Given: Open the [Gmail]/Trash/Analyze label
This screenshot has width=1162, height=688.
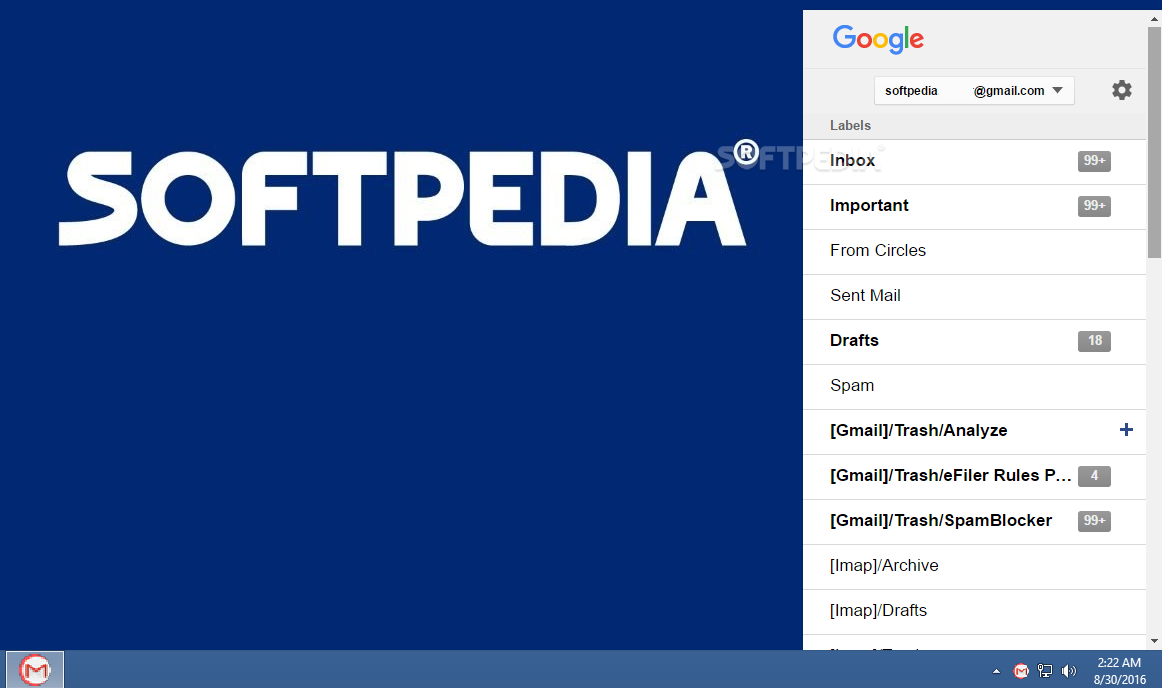Looking at the screenshot, I should pyautogui.click(x=975, y=432).
